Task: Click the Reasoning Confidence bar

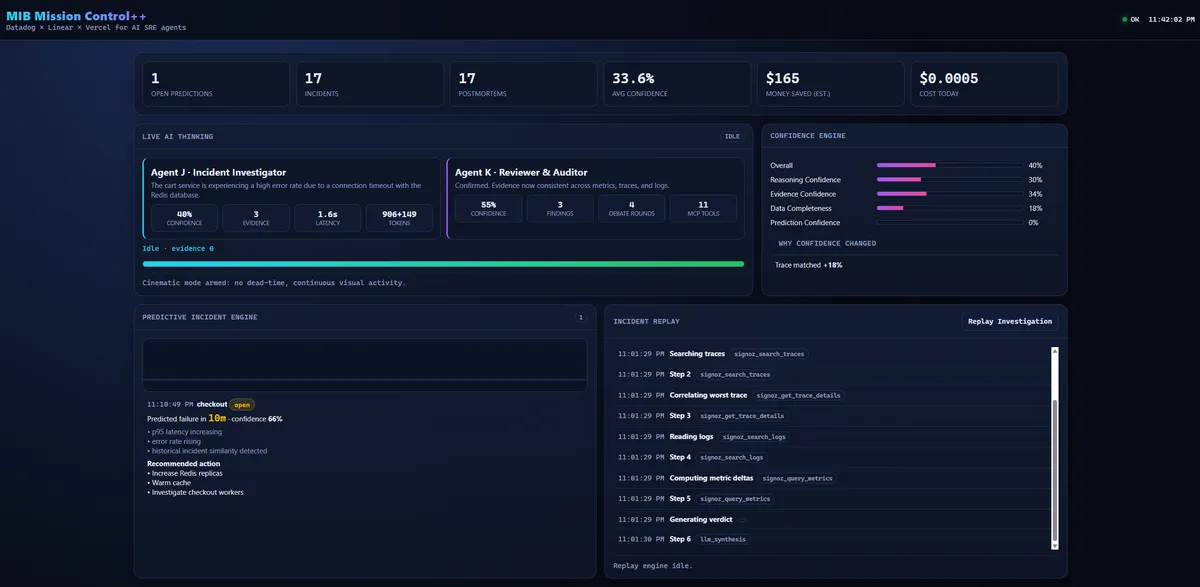Action: (949, 179)
